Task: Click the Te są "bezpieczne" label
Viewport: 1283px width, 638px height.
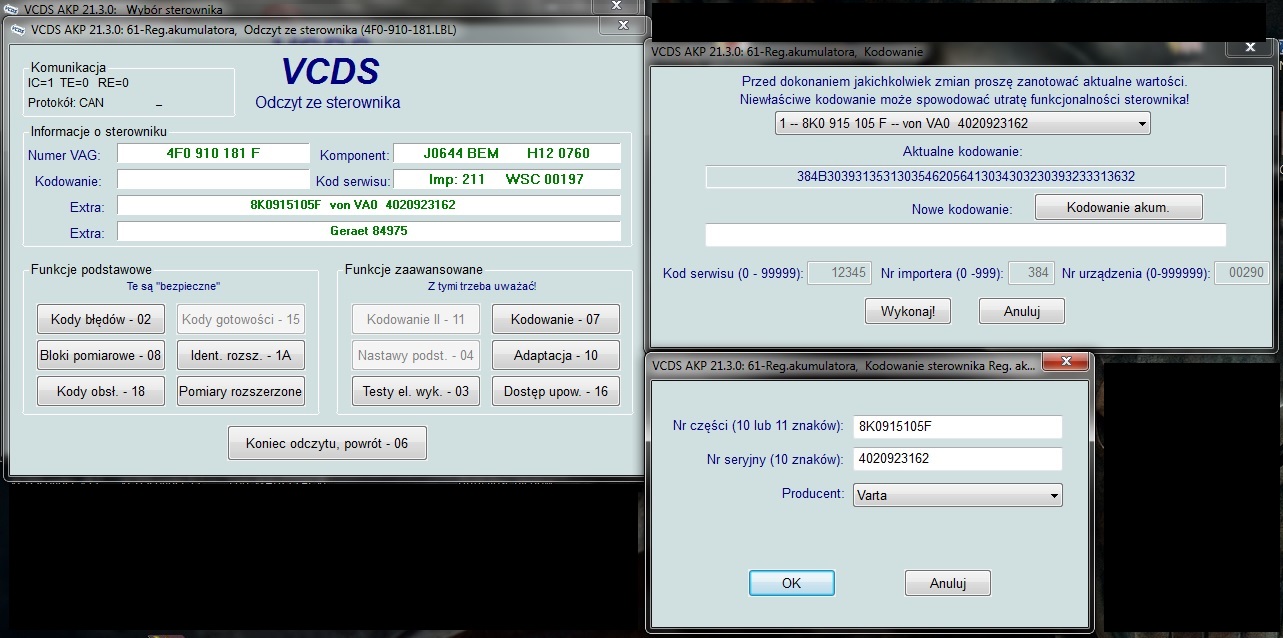Action: coord(173,286)
